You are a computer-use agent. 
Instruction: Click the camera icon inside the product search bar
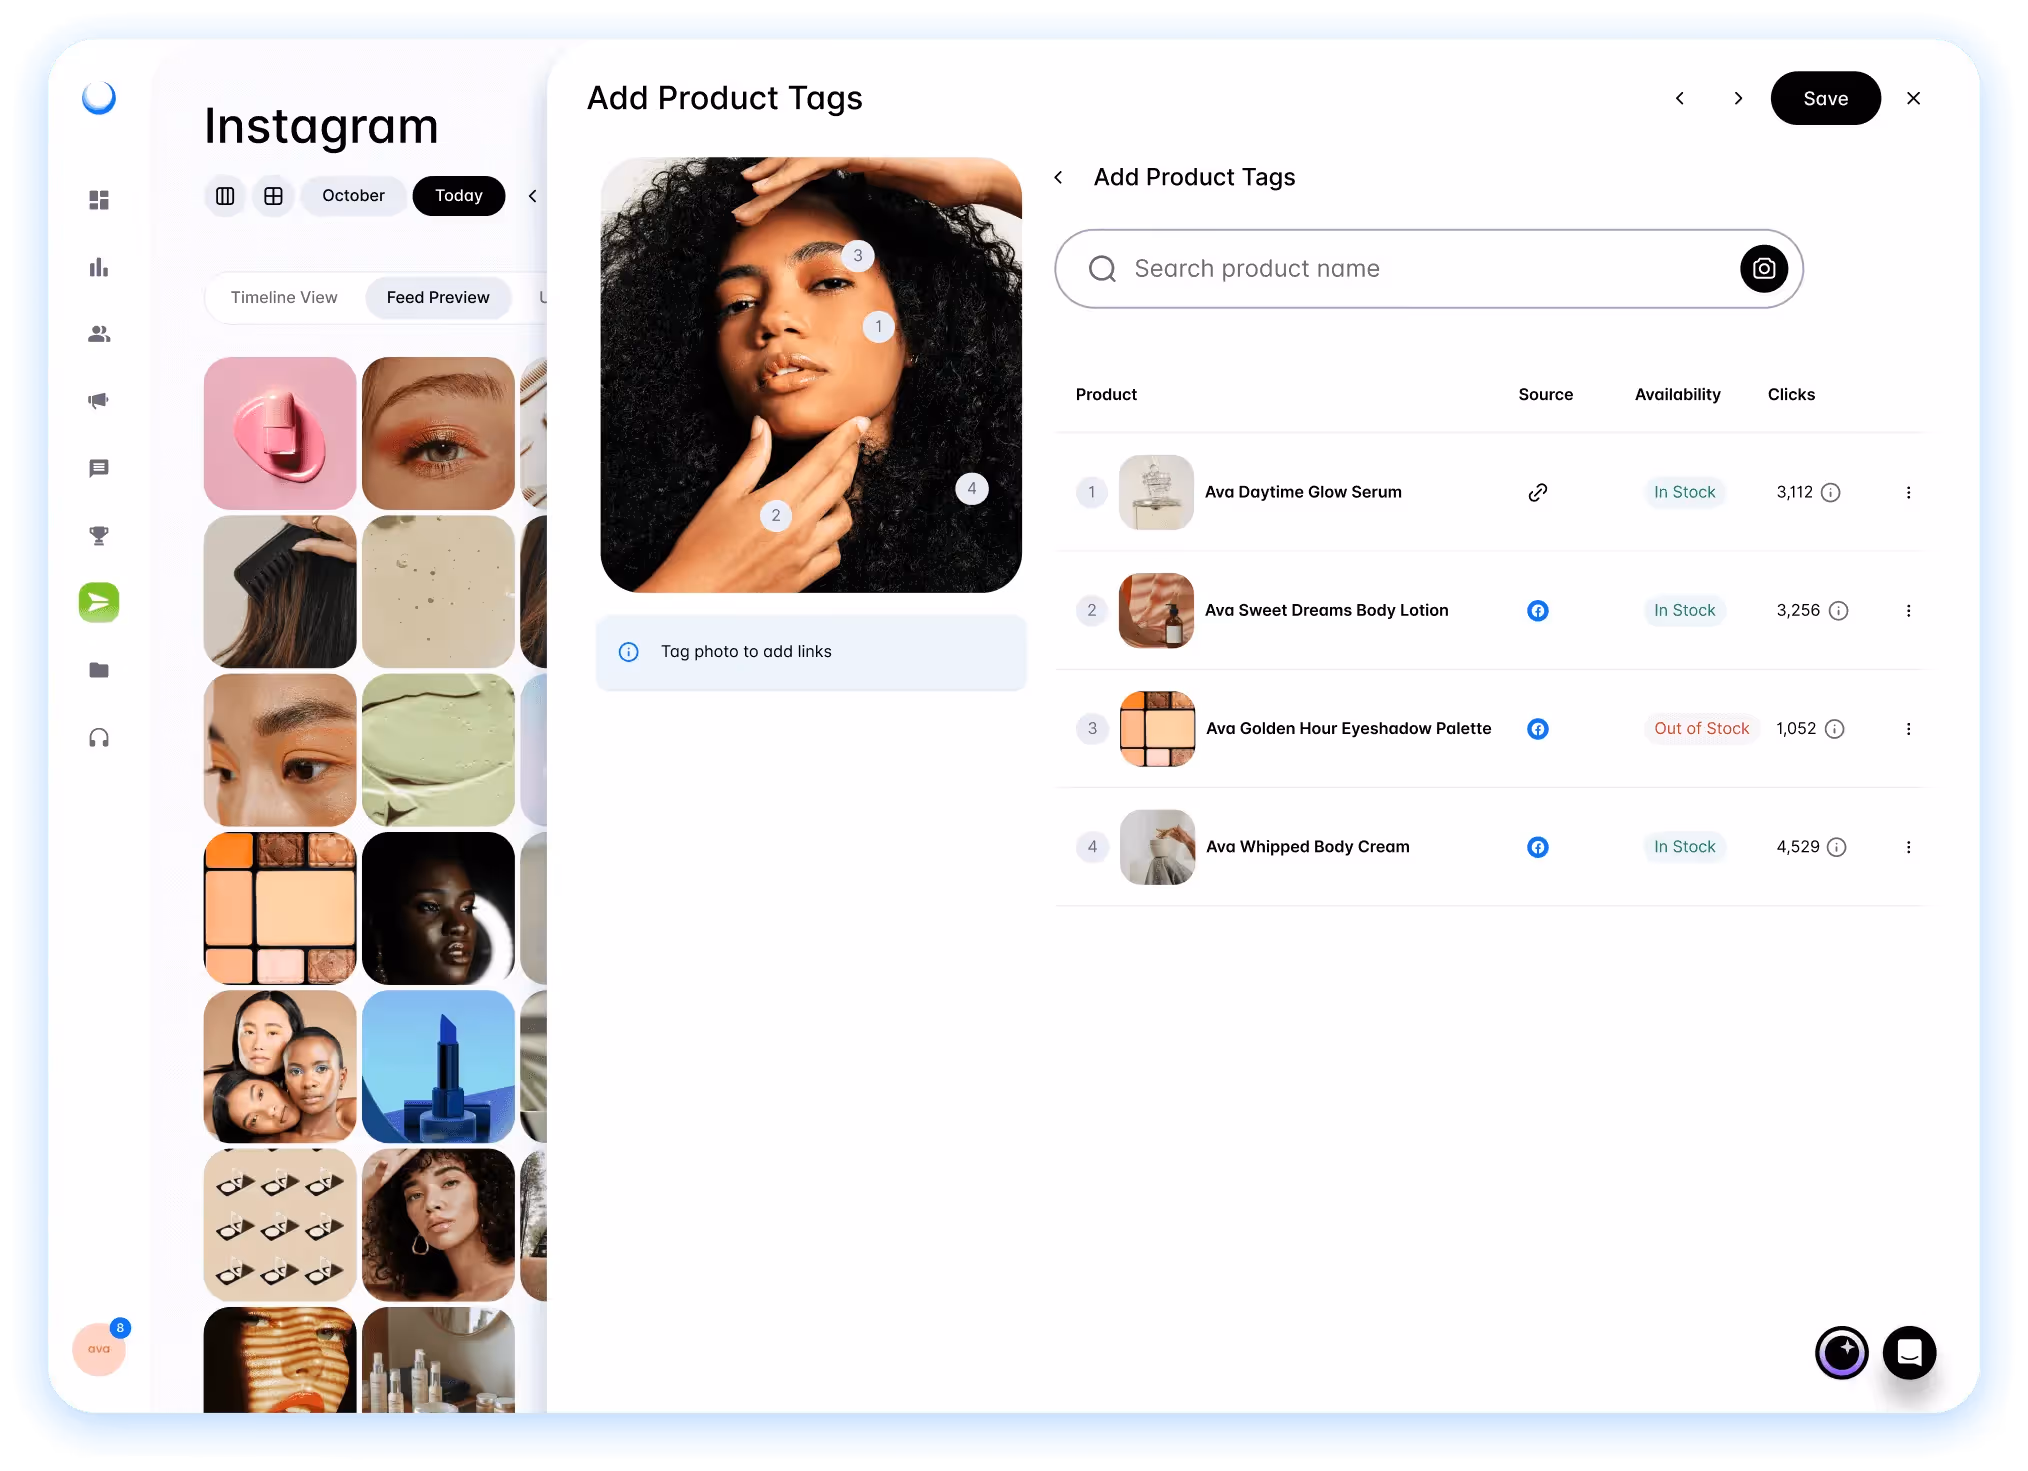(x=1763, y=268)
